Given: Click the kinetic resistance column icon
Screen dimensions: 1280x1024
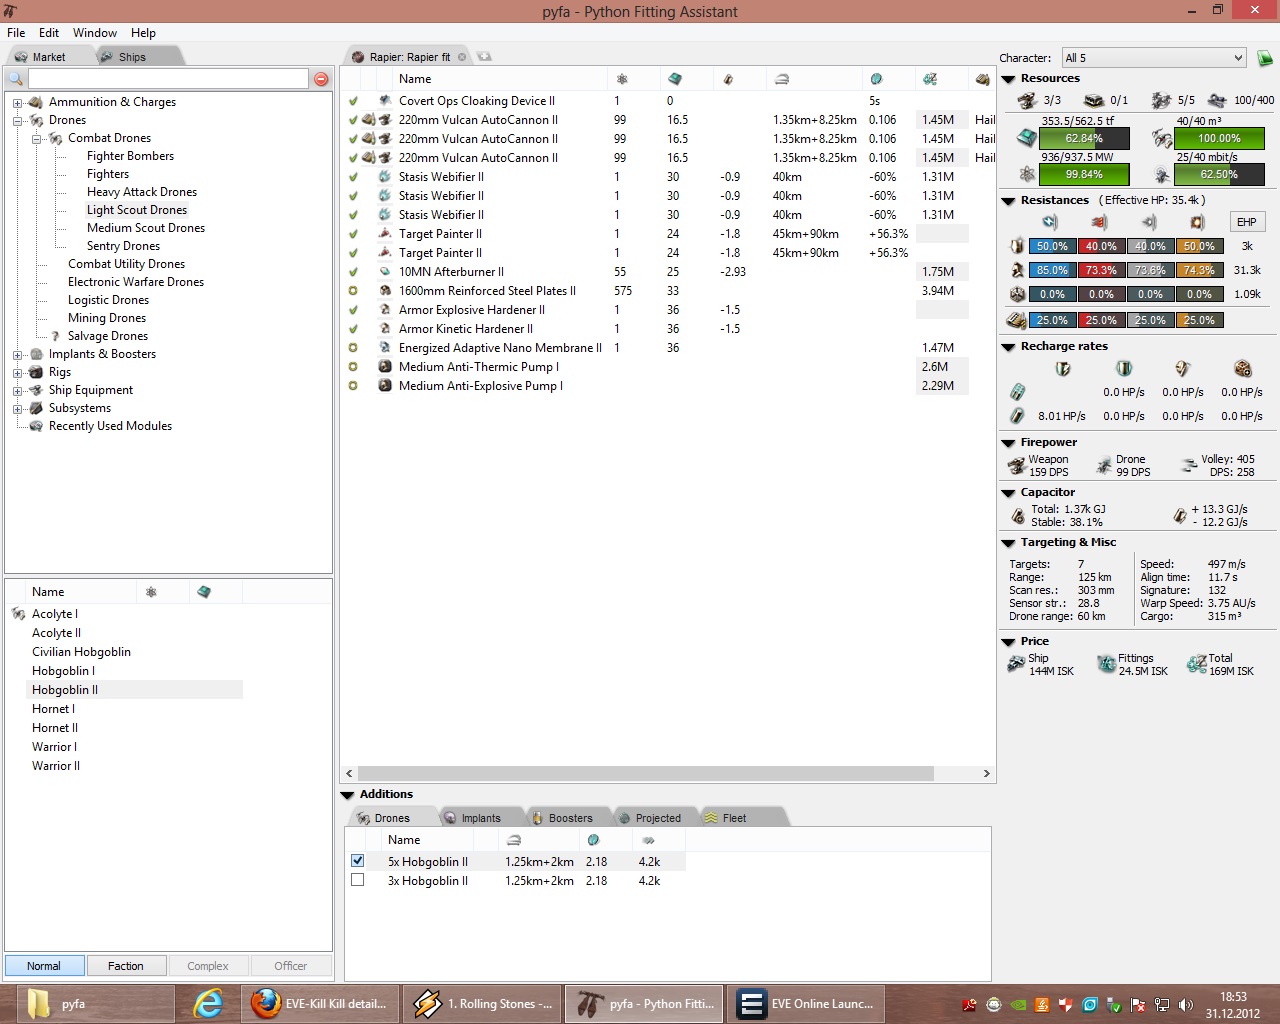Looking at the screenshot, I should coord(1149,222).
